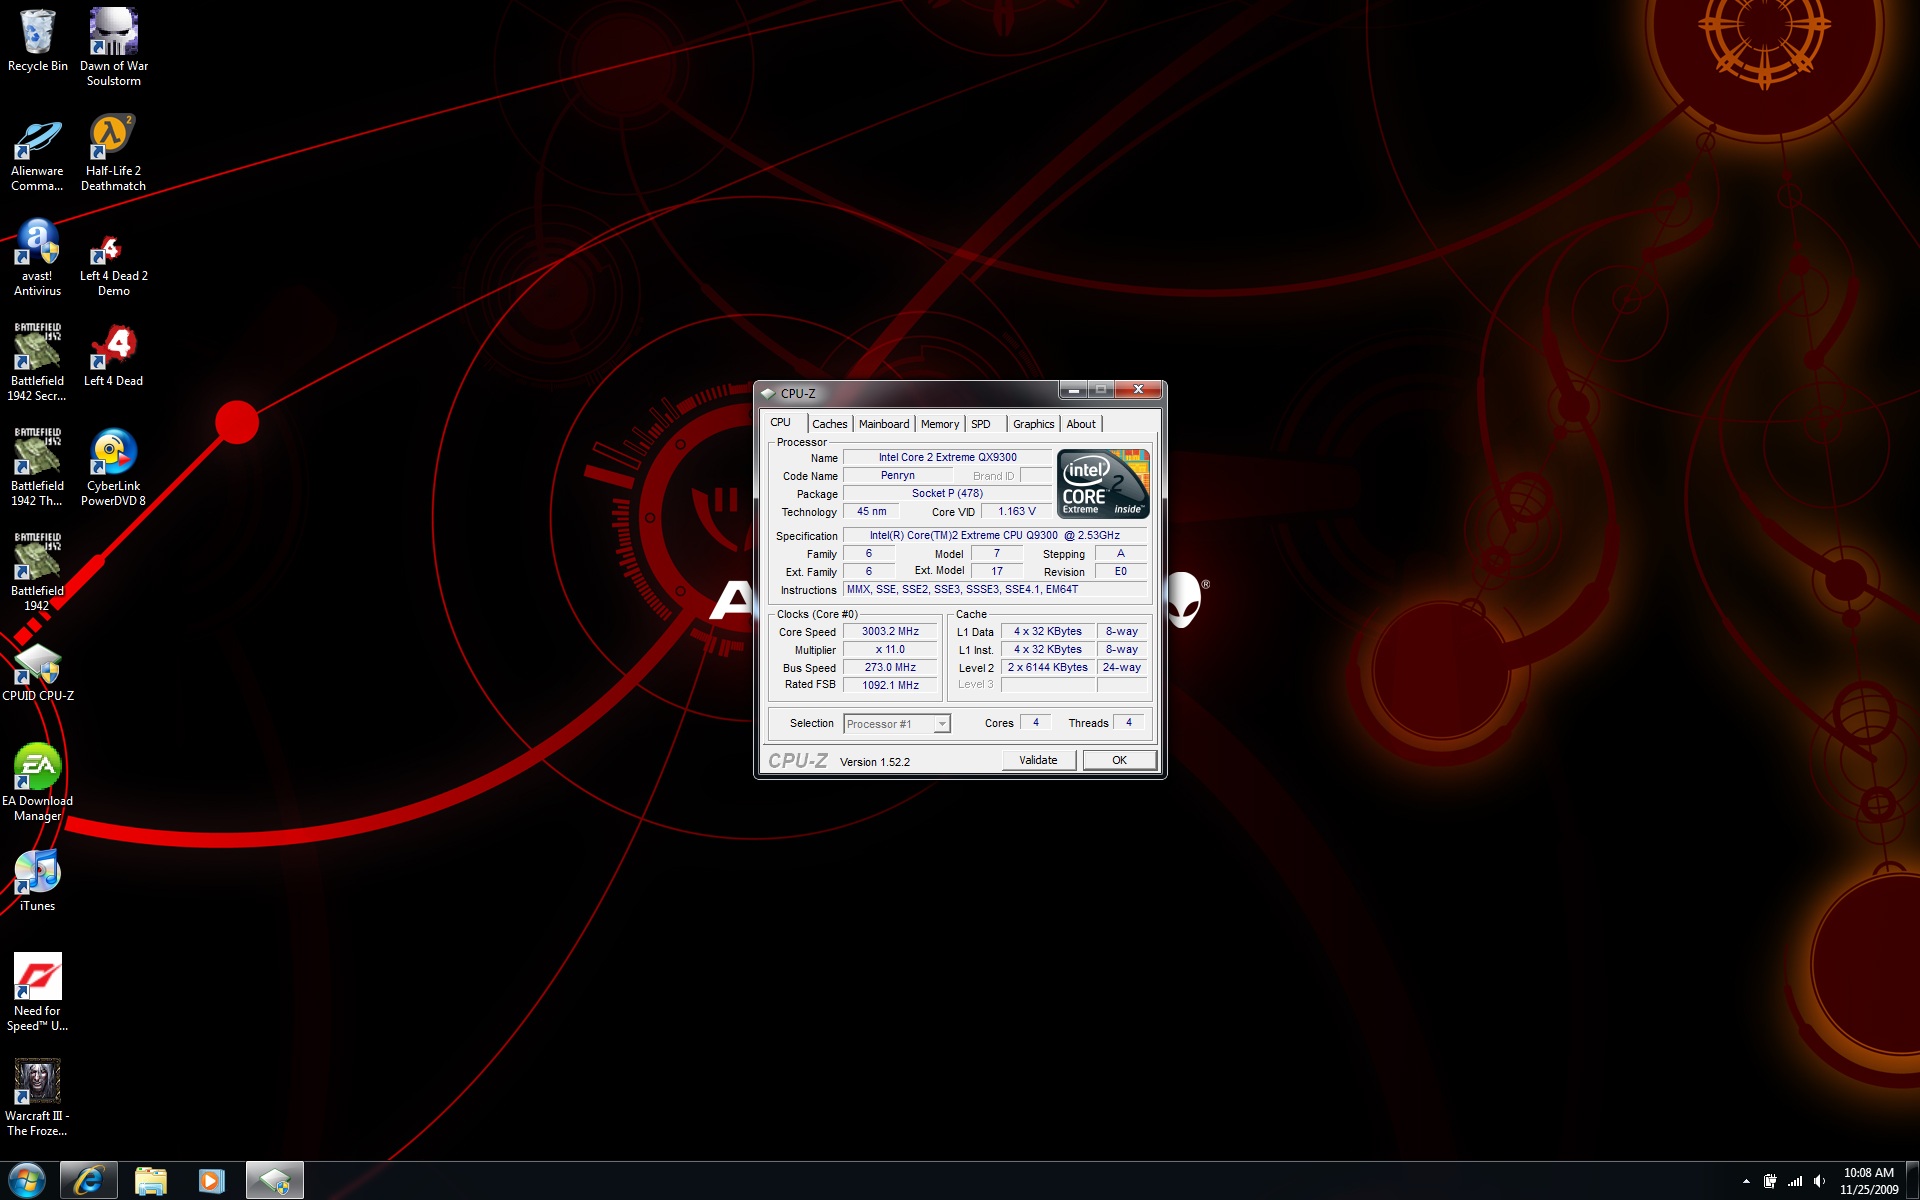Click the Multiplier value x 11.0
The width and height of the screenshot is (1920, 1200).
coord(890,650)
